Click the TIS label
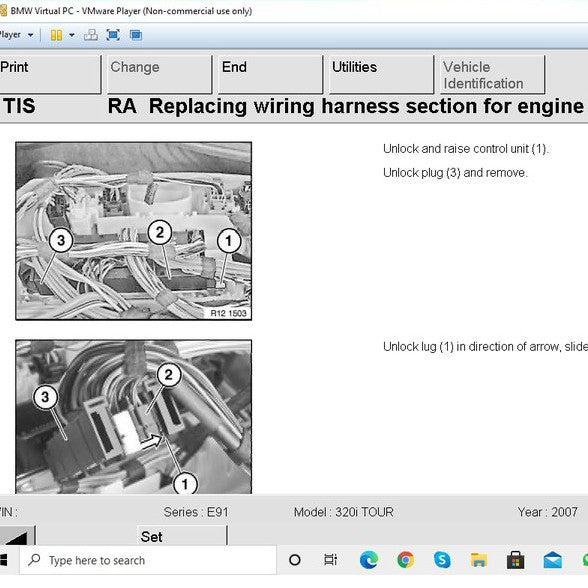 (20, 106)
